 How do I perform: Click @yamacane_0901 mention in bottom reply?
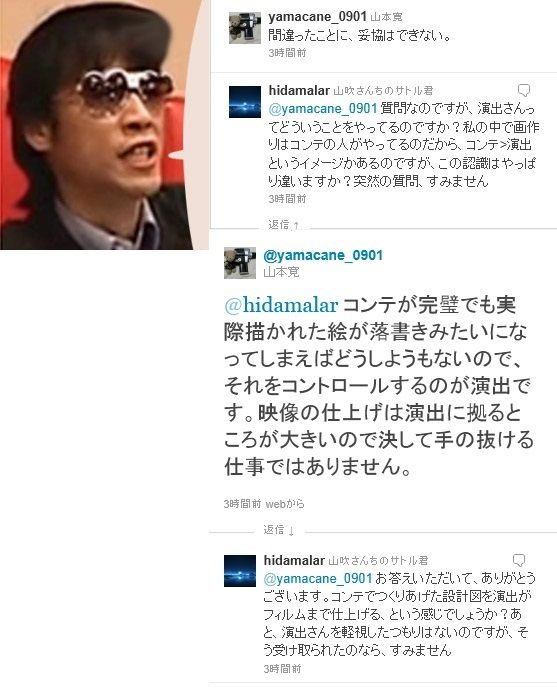318,578
